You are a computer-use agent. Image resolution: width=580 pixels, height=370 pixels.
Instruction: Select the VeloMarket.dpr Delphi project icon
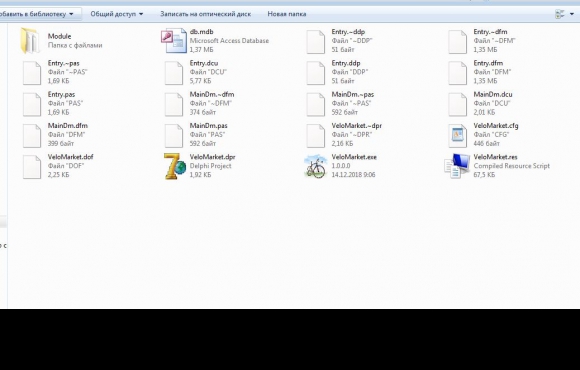pos(175,166)
